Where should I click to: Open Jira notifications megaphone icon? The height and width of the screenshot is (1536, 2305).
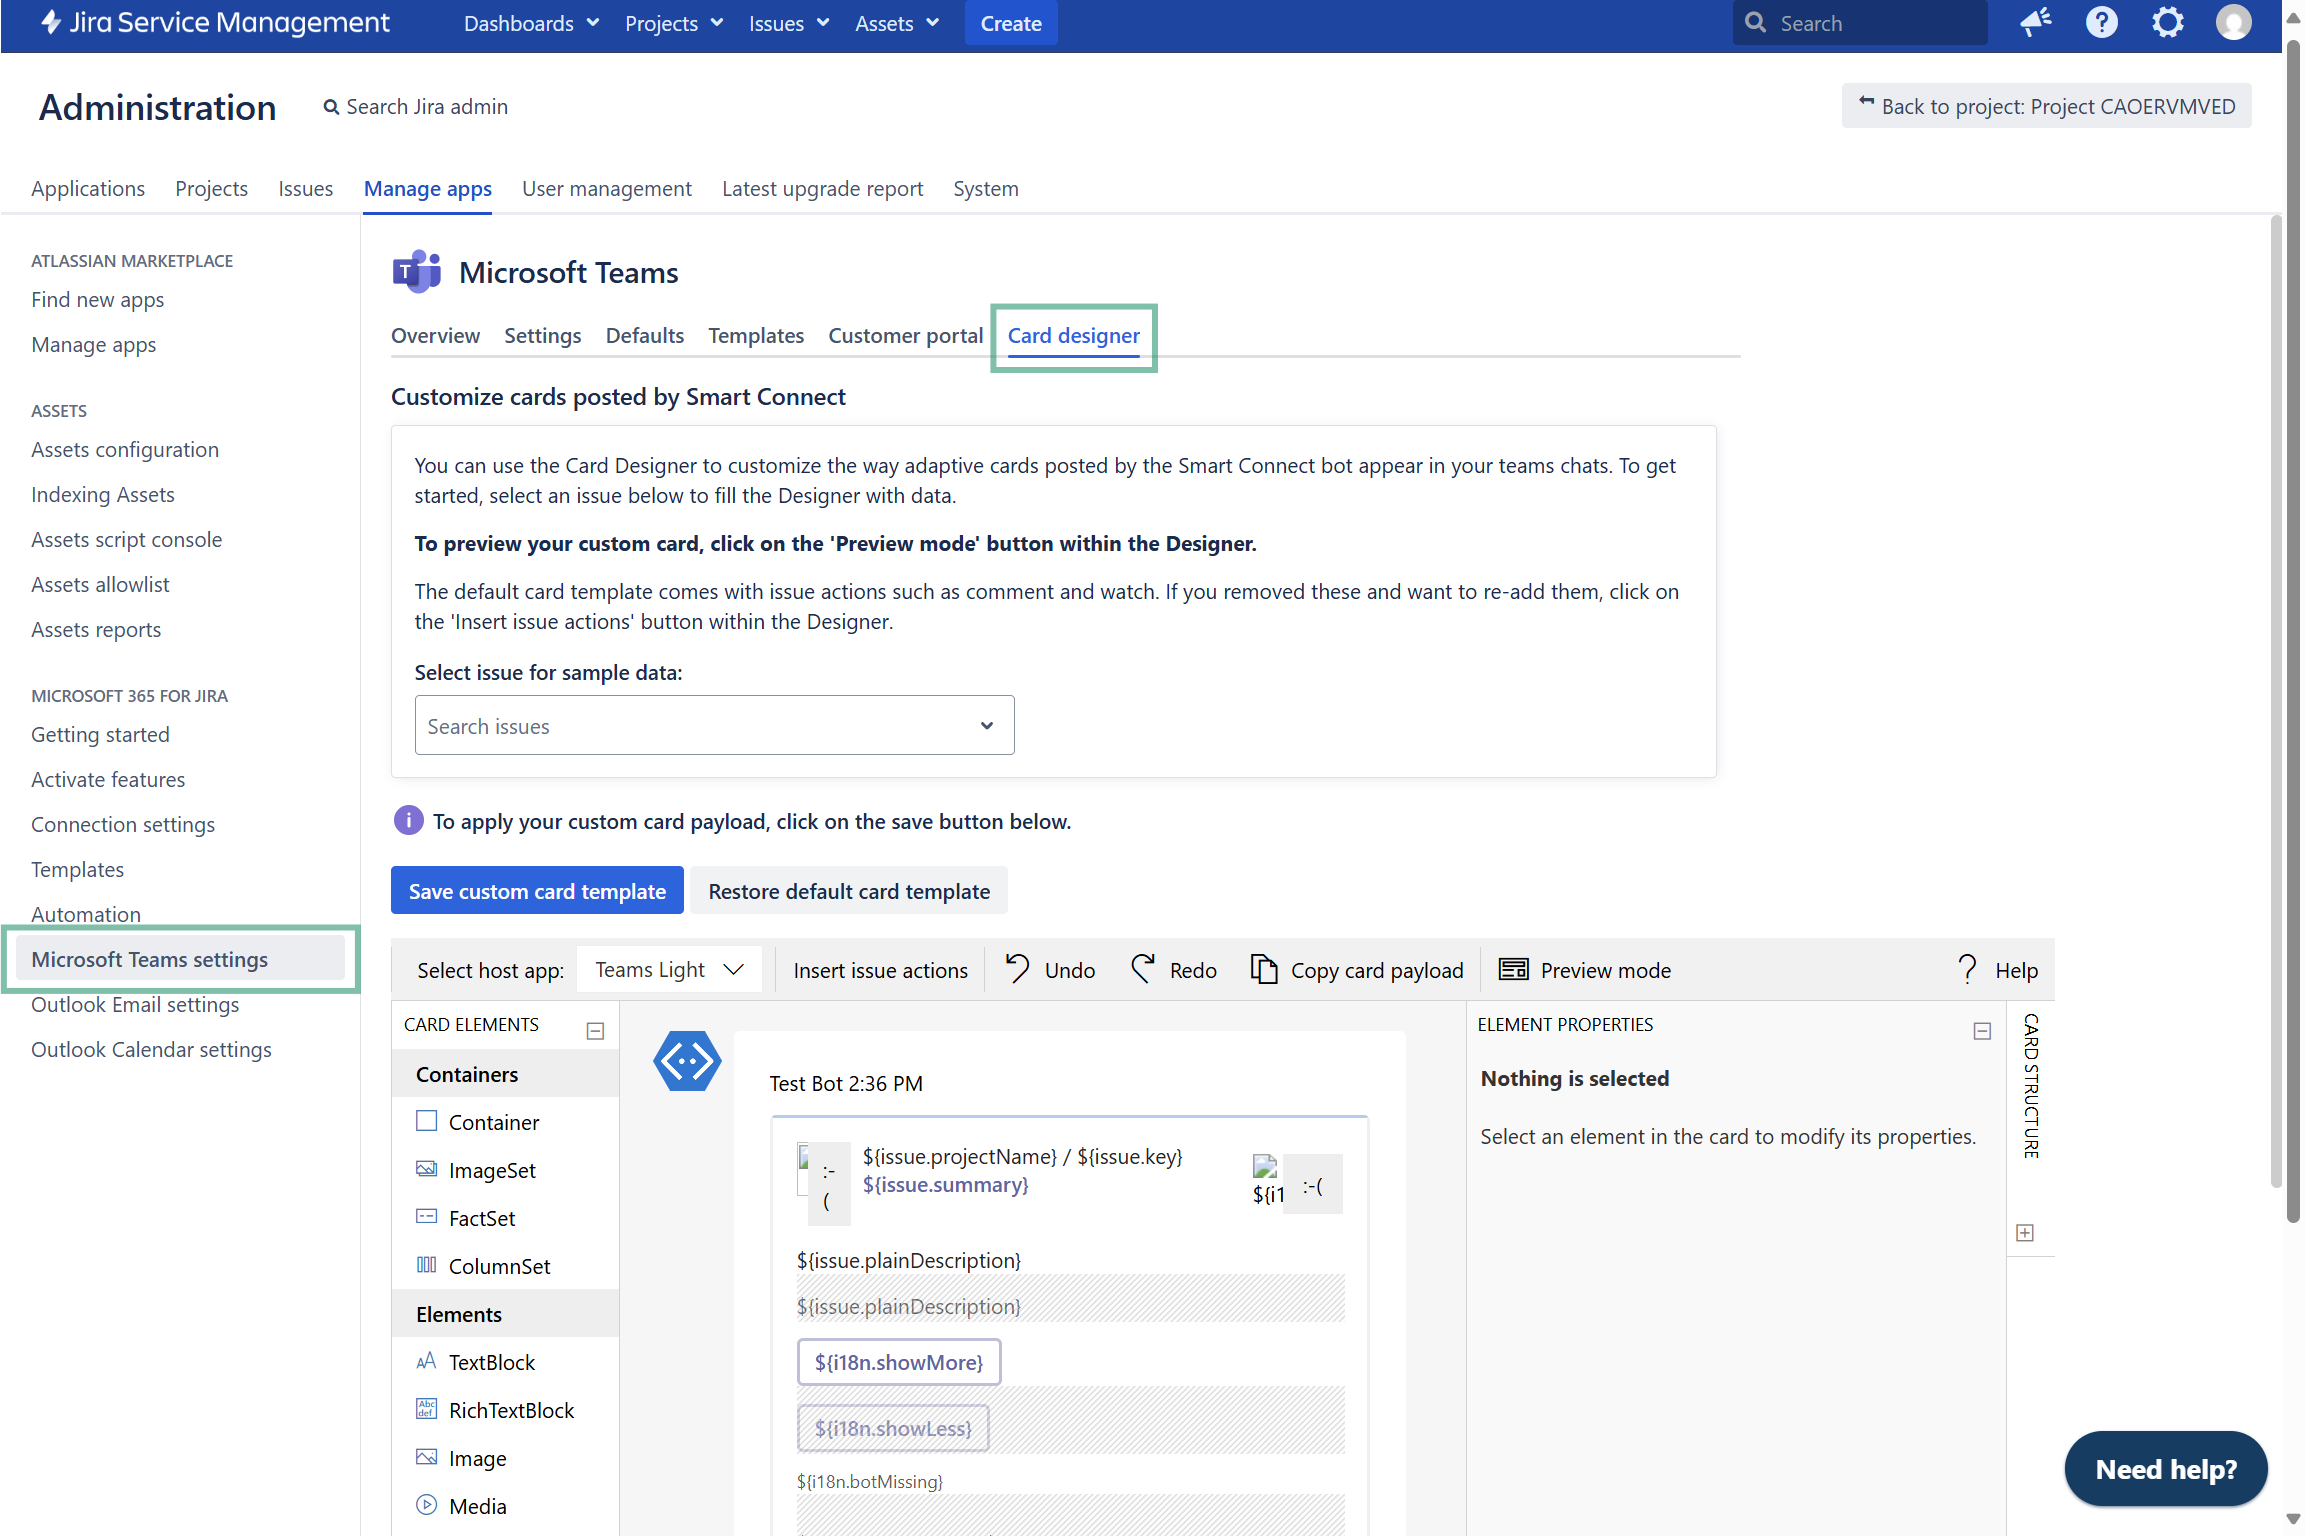point(2035,23)
